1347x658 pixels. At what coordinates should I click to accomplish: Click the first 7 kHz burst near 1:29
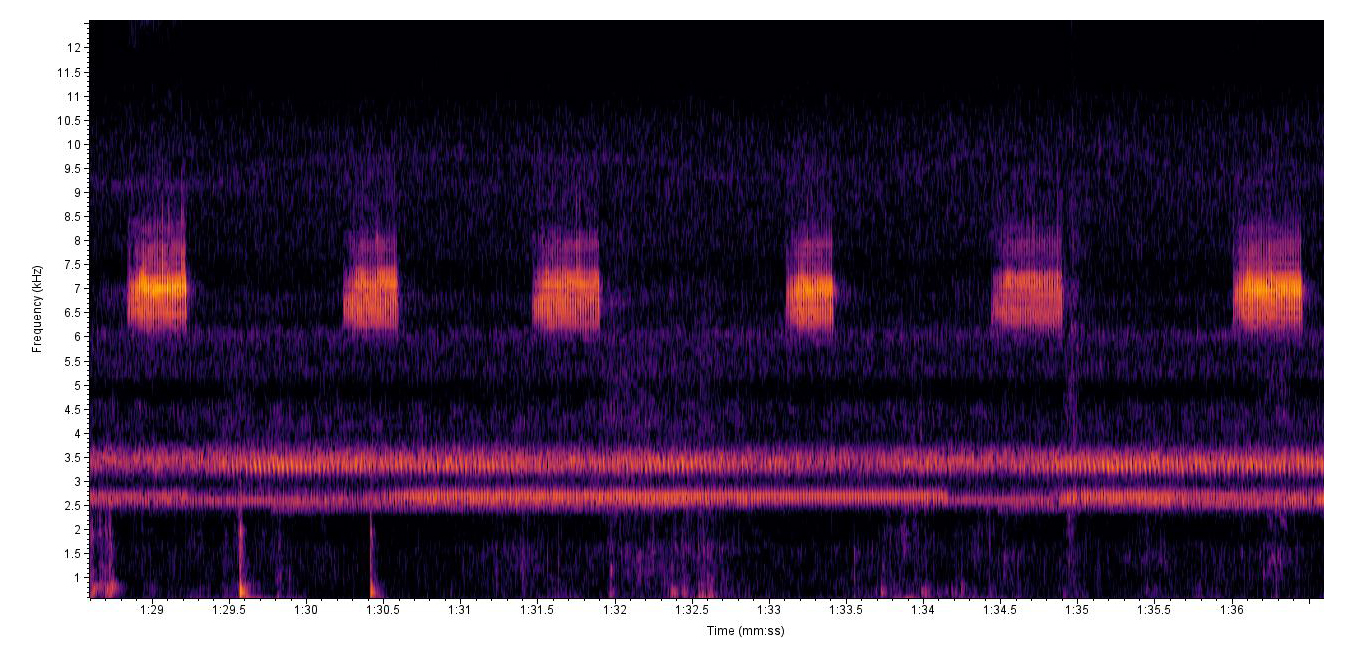[158, 287]
